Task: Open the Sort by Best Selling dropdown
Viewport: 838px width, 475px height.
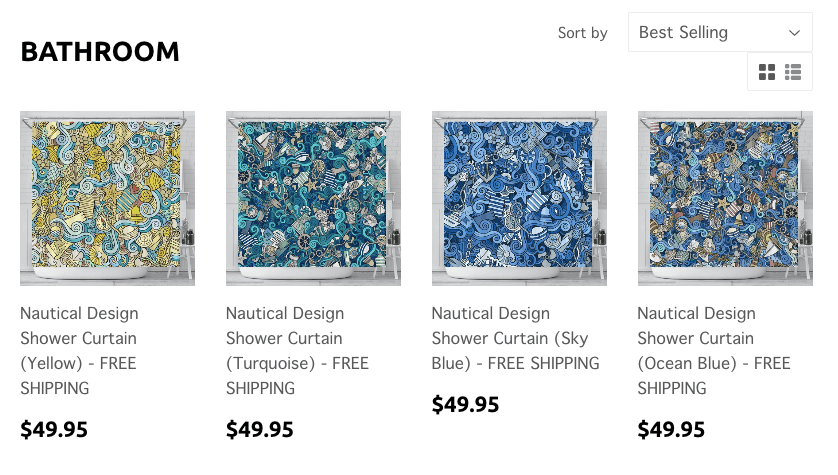Action: coord(720,32)
